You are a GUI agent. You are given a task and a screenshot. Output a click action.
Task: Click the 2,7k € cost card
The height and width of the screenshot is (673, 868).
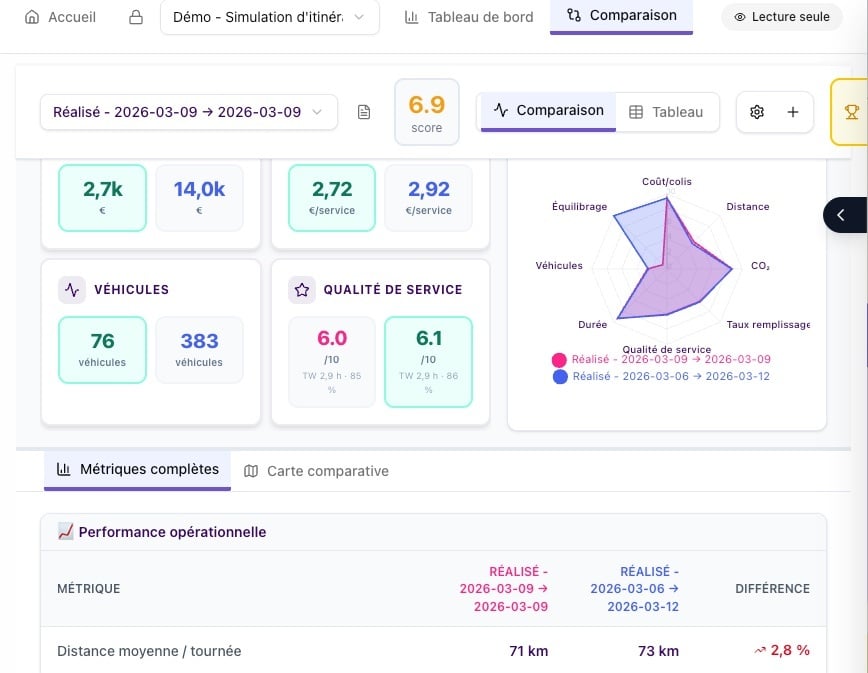pyautogui.click(x=102, y=198)
